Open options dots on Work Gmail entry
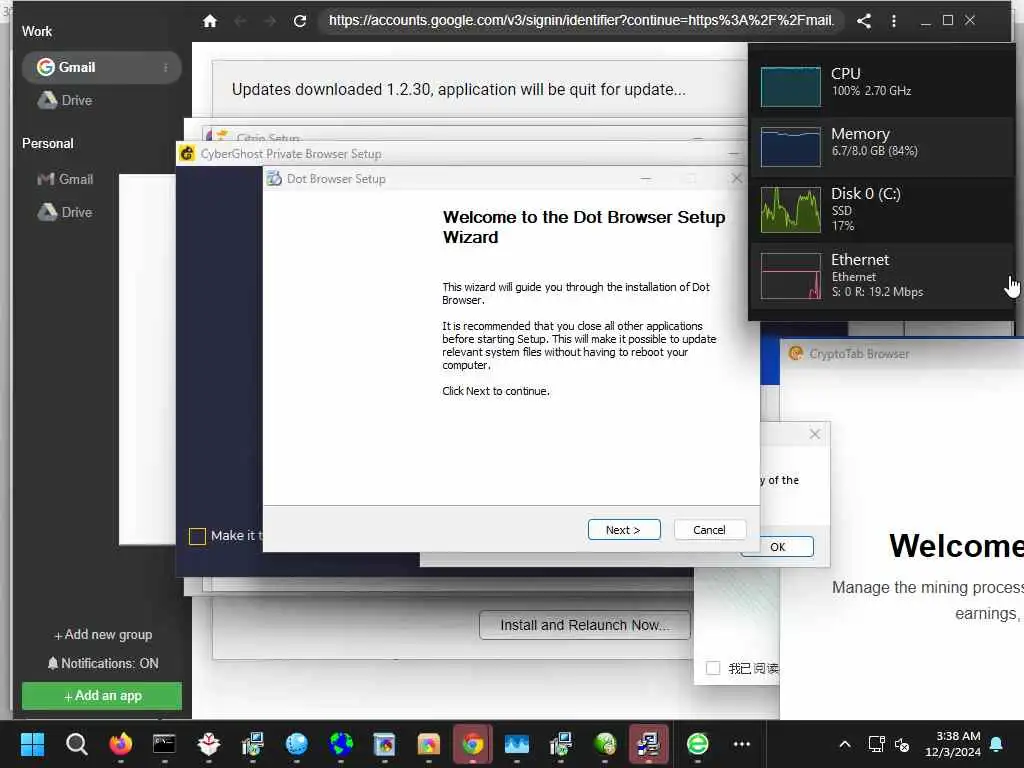The height and width of the screenshot is (768, 1024). pos(166,67)
